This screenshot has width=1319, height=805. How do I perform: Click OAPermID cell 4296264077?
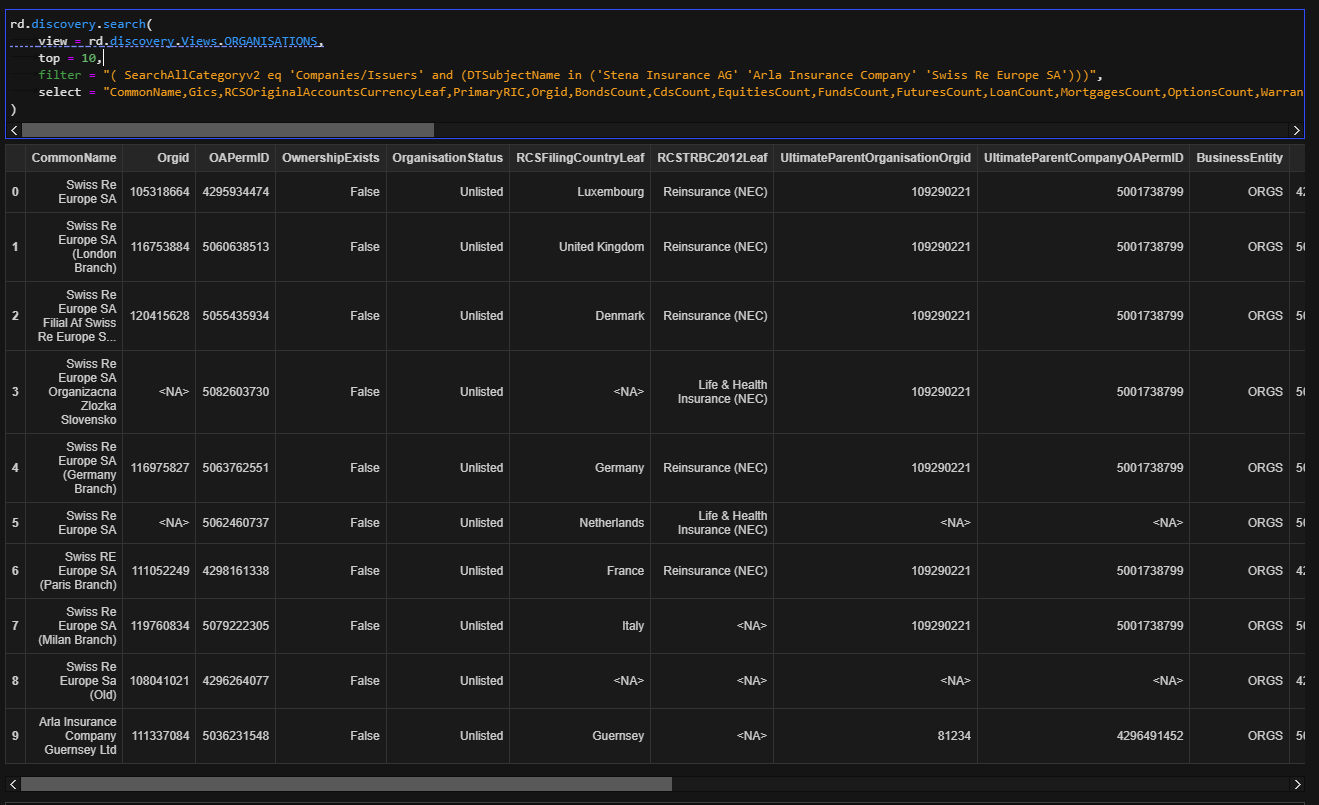pos(236,681)
